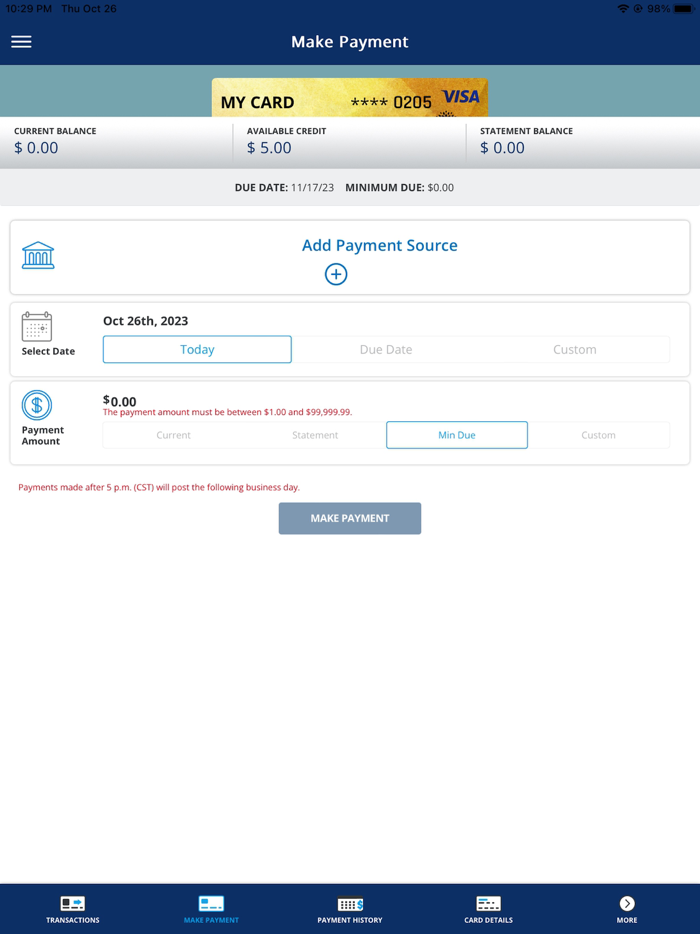Click the Select Date label
Image resolution: width=700 pixels, height=934 pixels.
48,351
